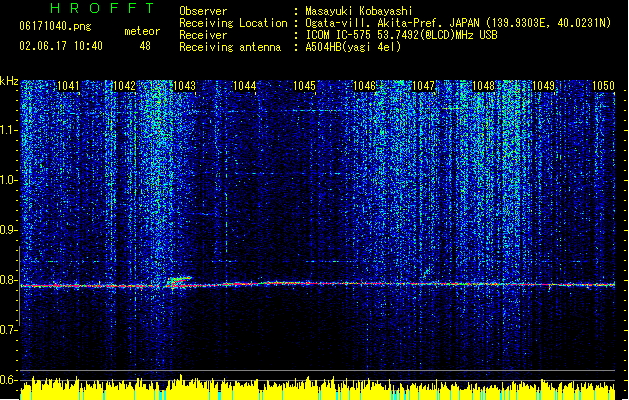This screenshot has width=629, height=400.
Task: Click the 1.0 kHz axis label
Action: 9,180
